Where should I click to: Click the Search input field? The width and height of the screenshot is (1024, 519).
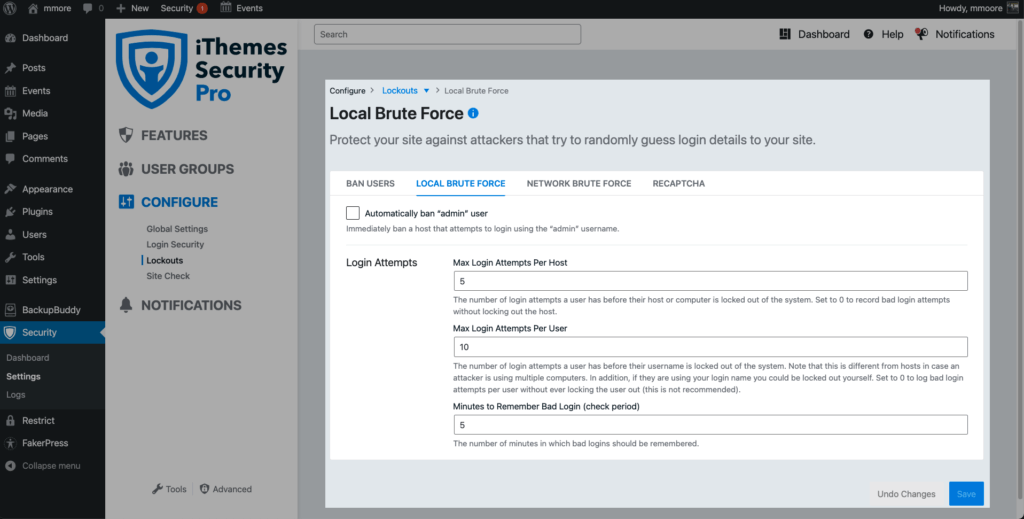coord(447,35)
